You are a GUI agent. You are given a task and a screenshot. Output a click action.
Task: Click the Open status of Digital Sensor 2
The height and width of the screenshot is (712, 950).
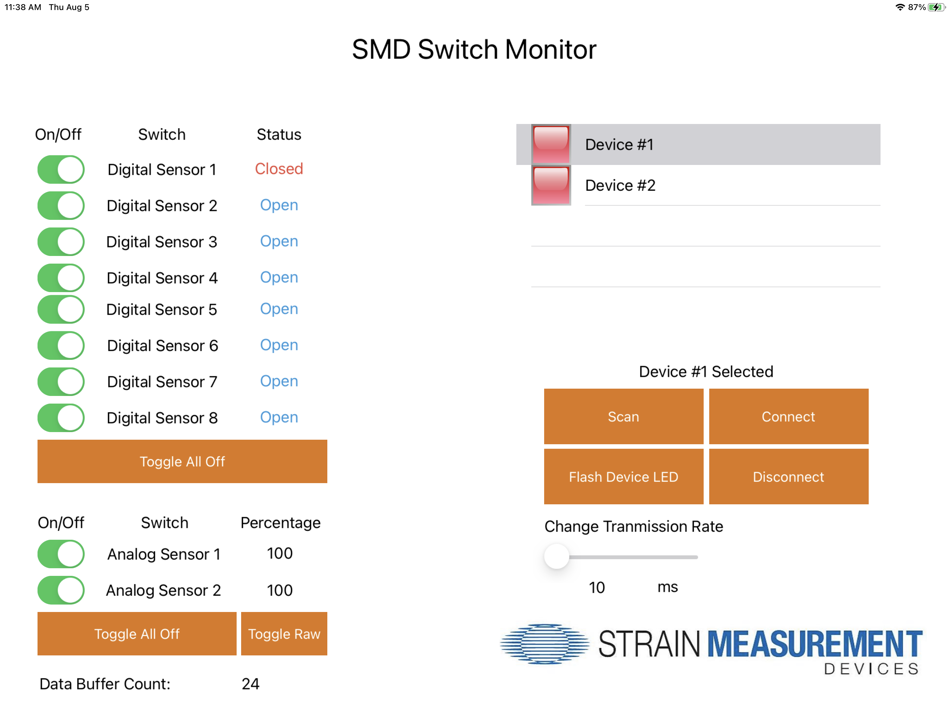point(279,205)
